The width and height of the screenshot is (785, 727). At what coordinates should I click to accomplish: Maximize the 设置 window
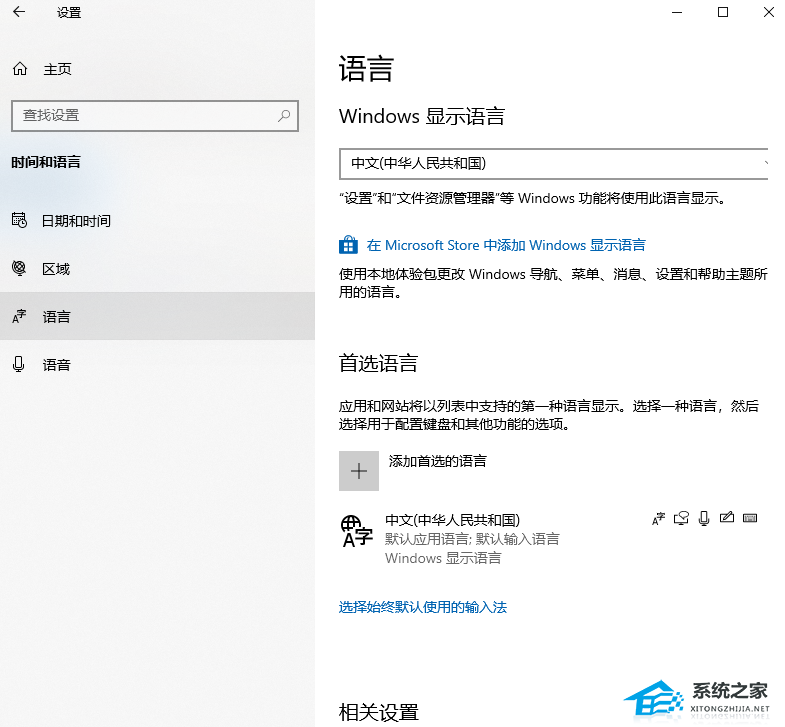723,12
